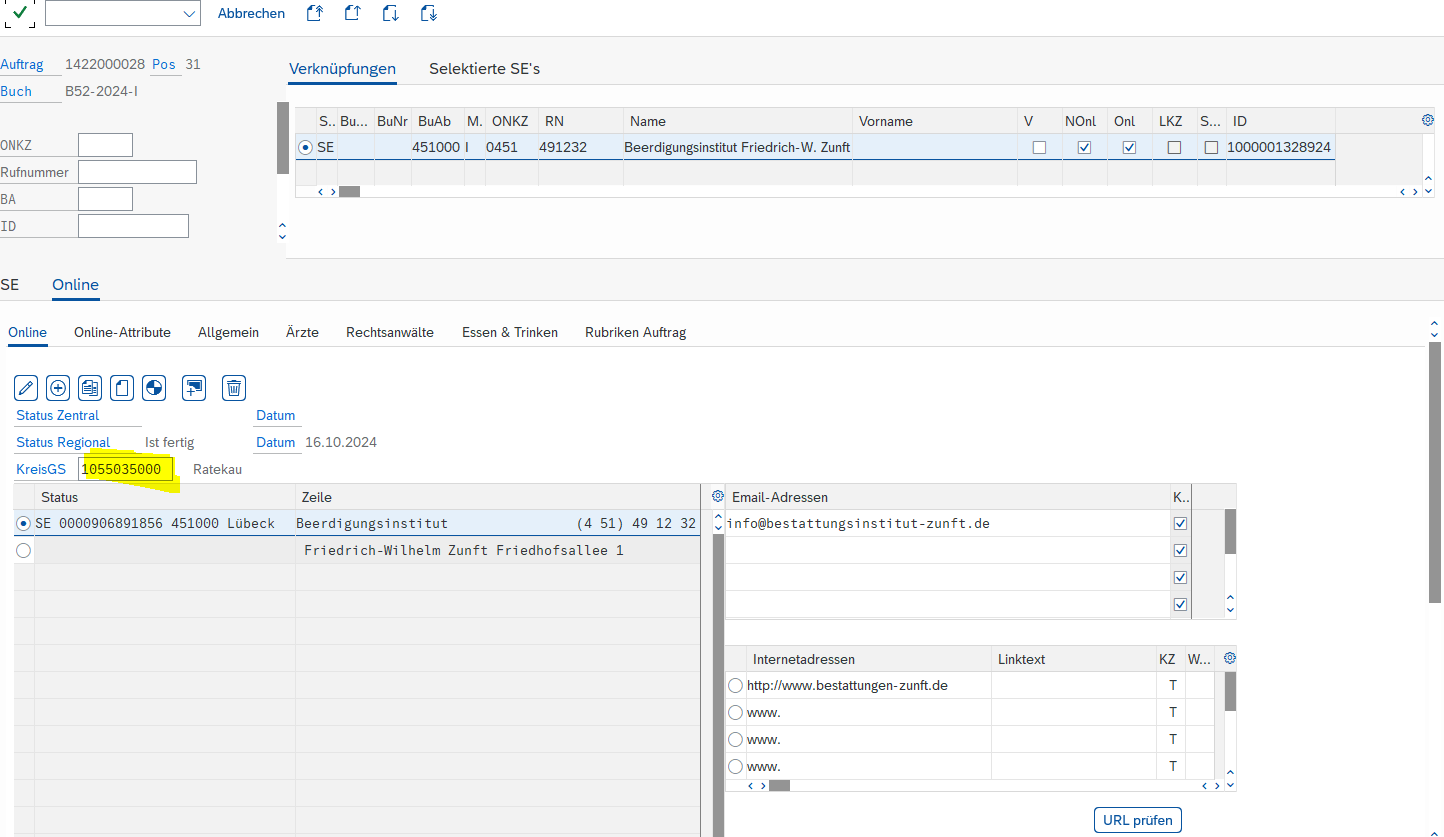Click up arrow below ID search field

coord(282,226)
